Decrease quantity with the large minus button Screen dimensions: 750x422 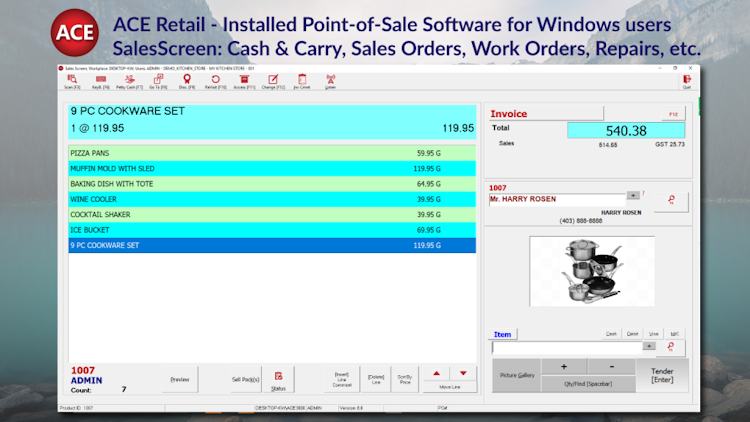pos(611,367)
